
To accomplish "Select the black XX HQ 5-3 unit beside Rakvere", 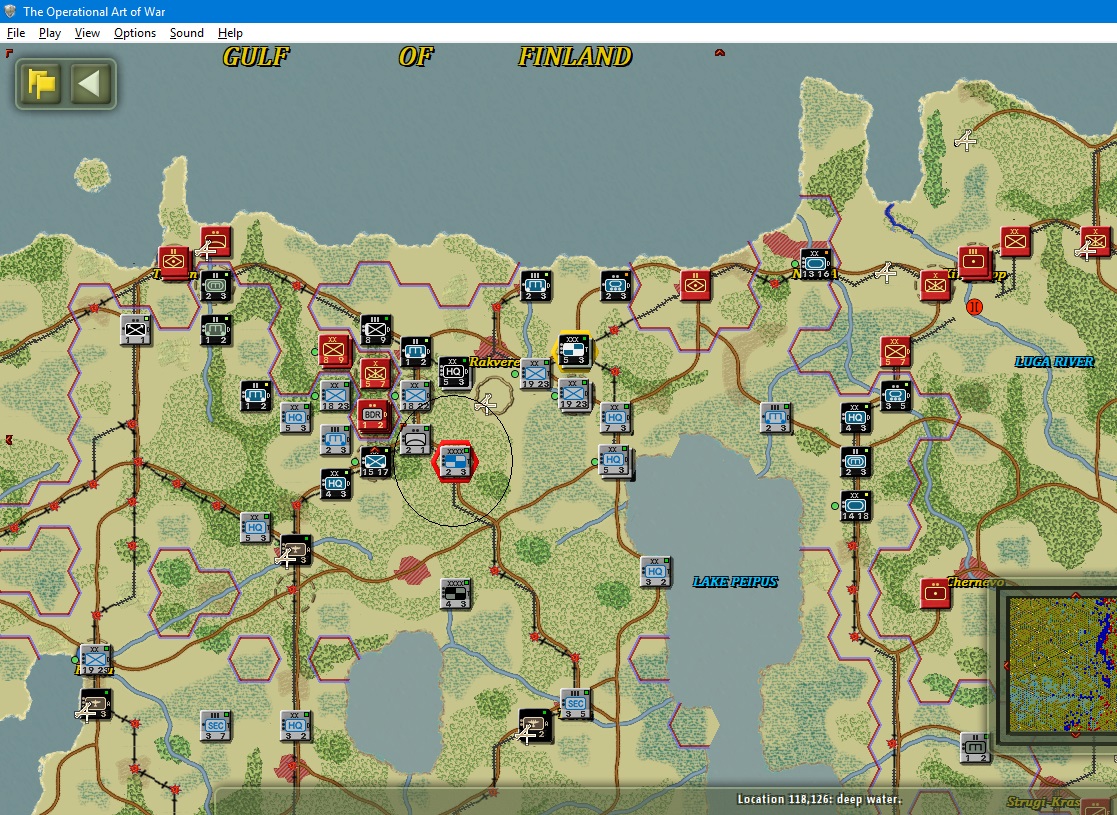I will point(454,371).
